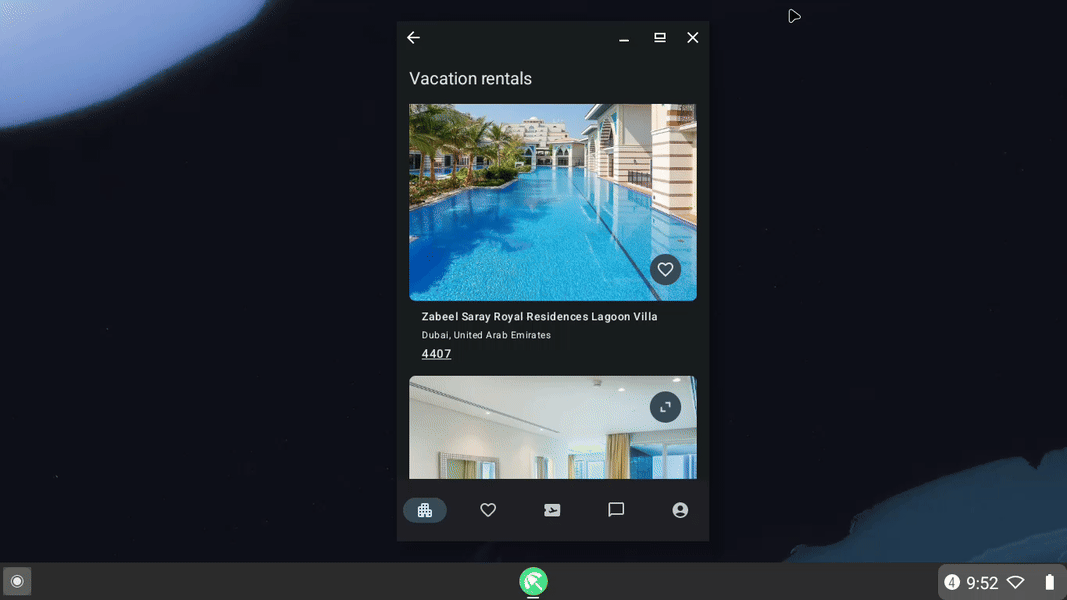
Task: Expand the second rental photo fullscreen
Action: click(x=665, y=407)
